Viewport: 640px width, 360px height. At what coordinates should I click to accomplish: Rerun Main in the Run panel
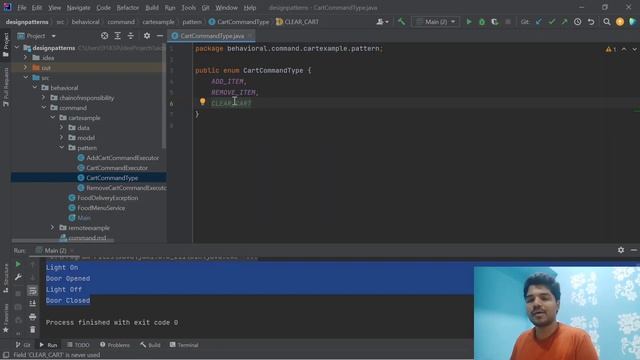tap(18, 264)
